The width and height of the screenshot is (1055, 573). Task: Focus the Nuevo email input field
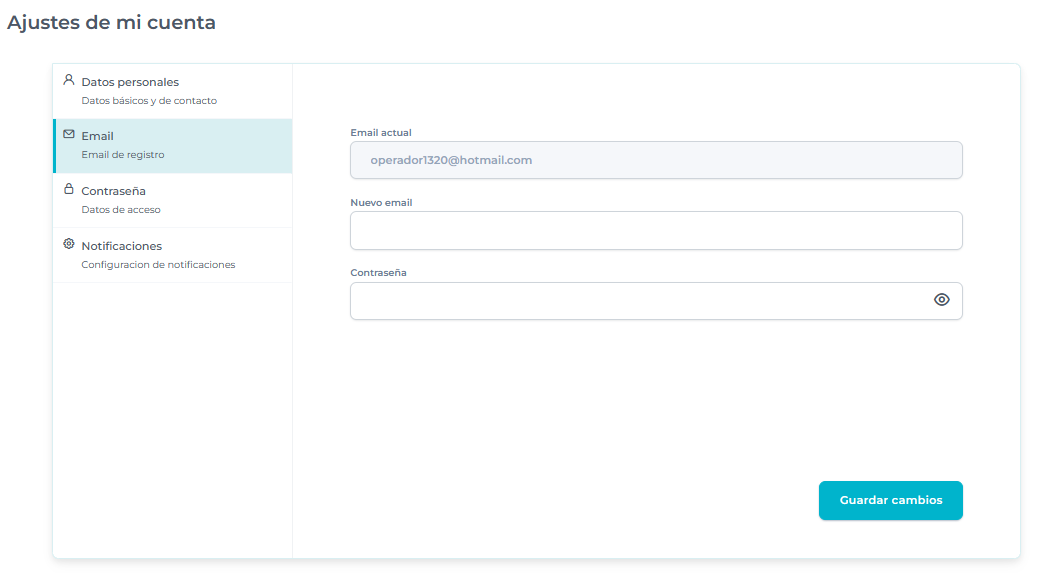(655, 230)
